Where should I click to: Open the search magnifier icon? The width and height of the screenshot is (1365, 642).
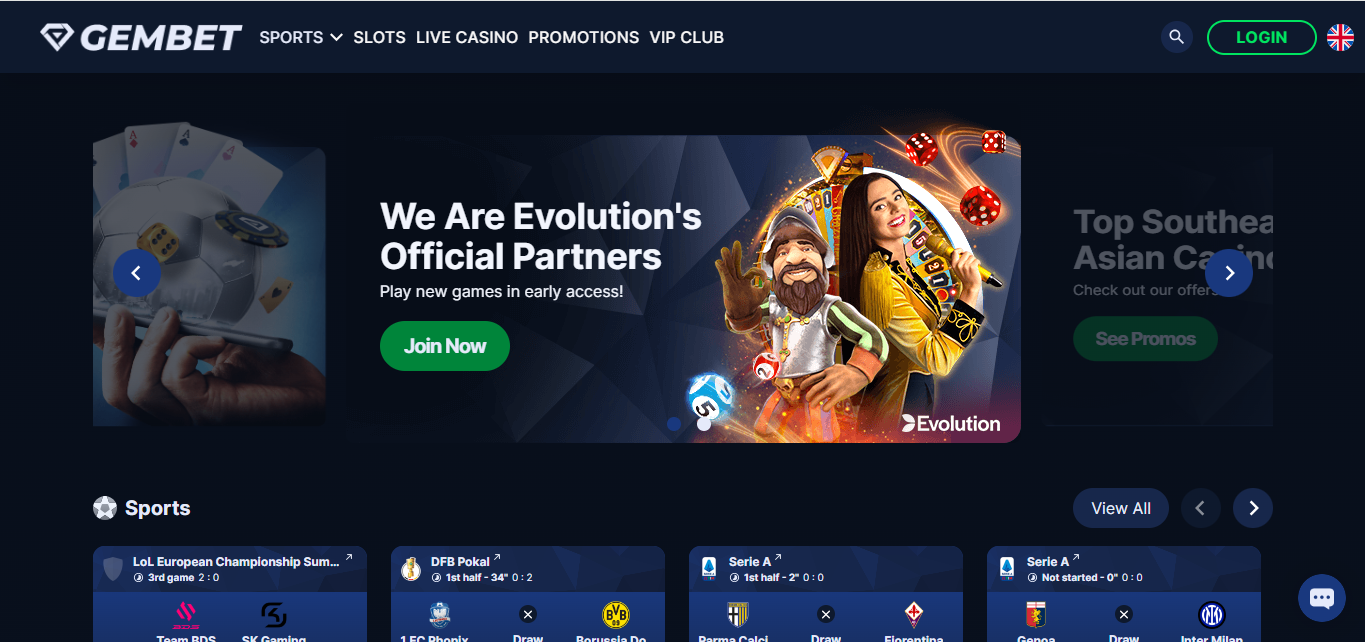pyautogui.click(x=1177, y=37)
